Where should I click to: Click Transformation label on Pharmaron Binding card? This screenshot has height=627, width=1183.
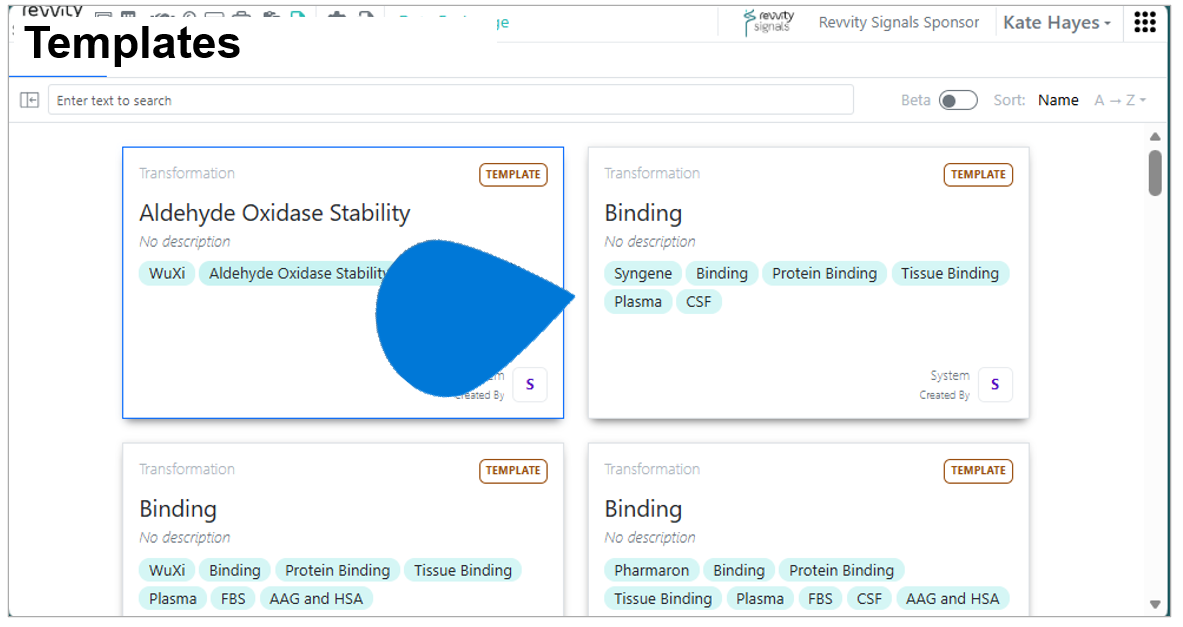point(652,469)
